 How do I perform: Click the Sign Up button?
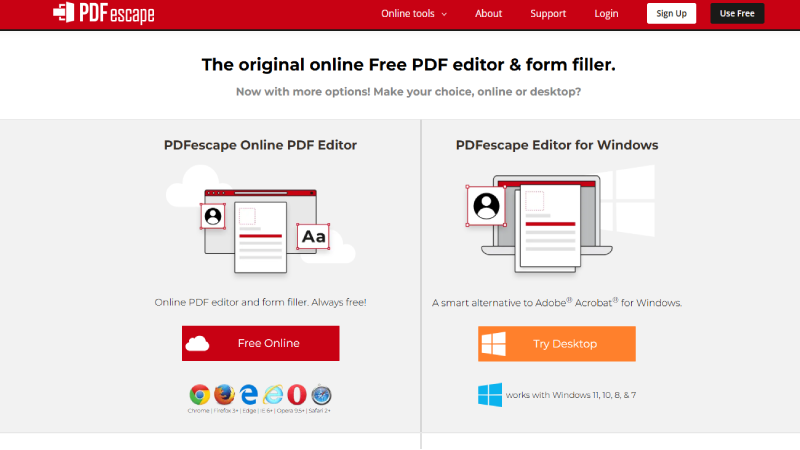(671, 13)
